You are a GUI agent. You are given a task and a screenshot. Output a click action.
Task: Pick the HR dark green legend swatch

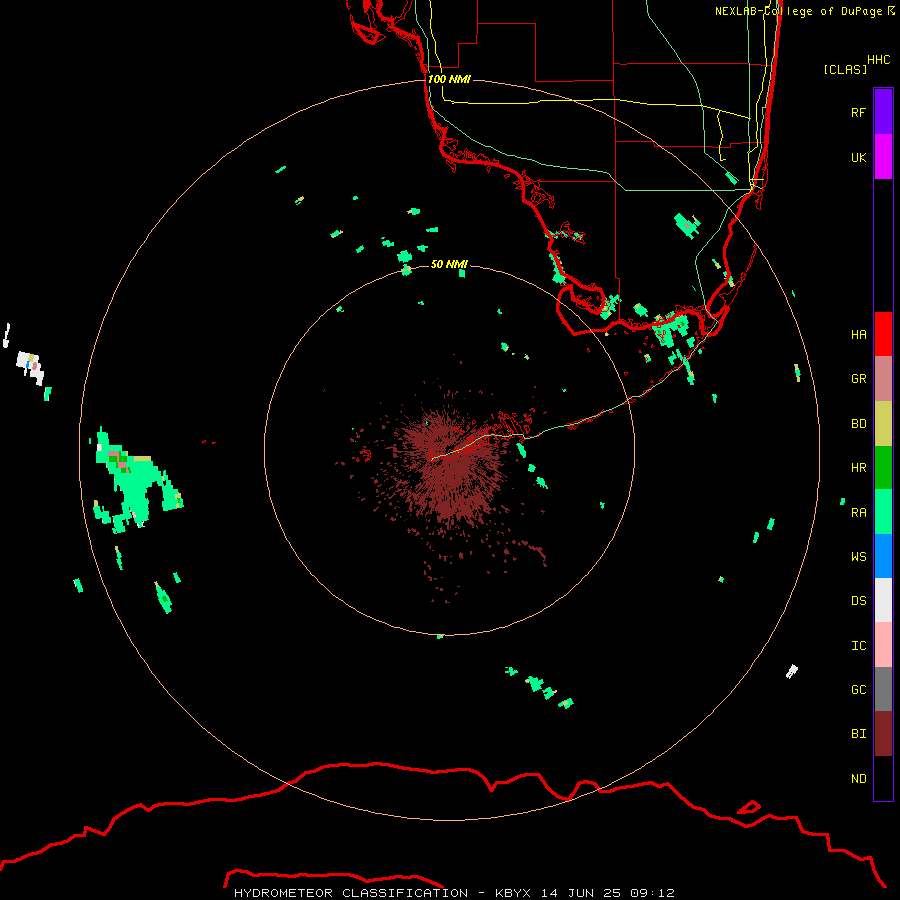click(x=883, y=468)
